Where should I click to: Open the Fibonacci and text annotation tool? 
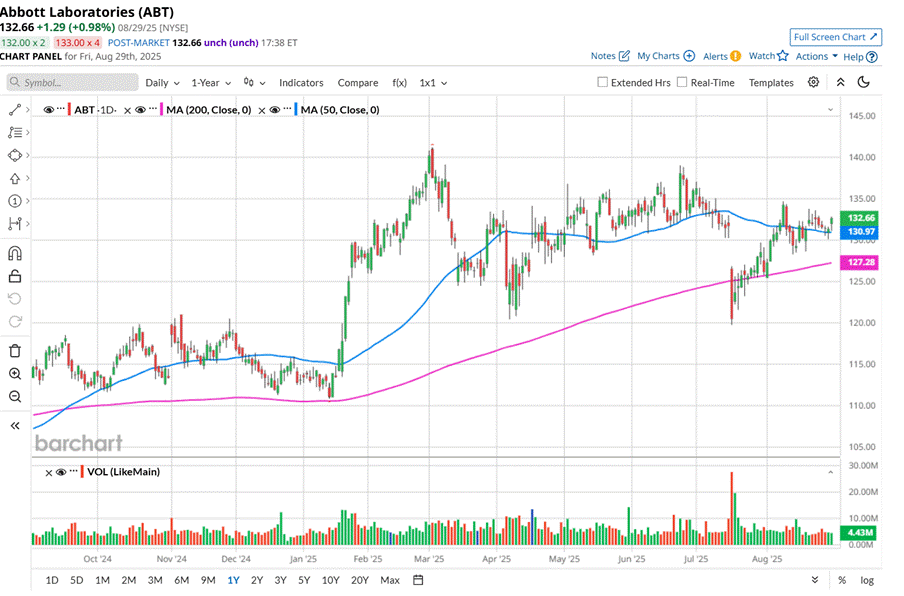point(15,133)
